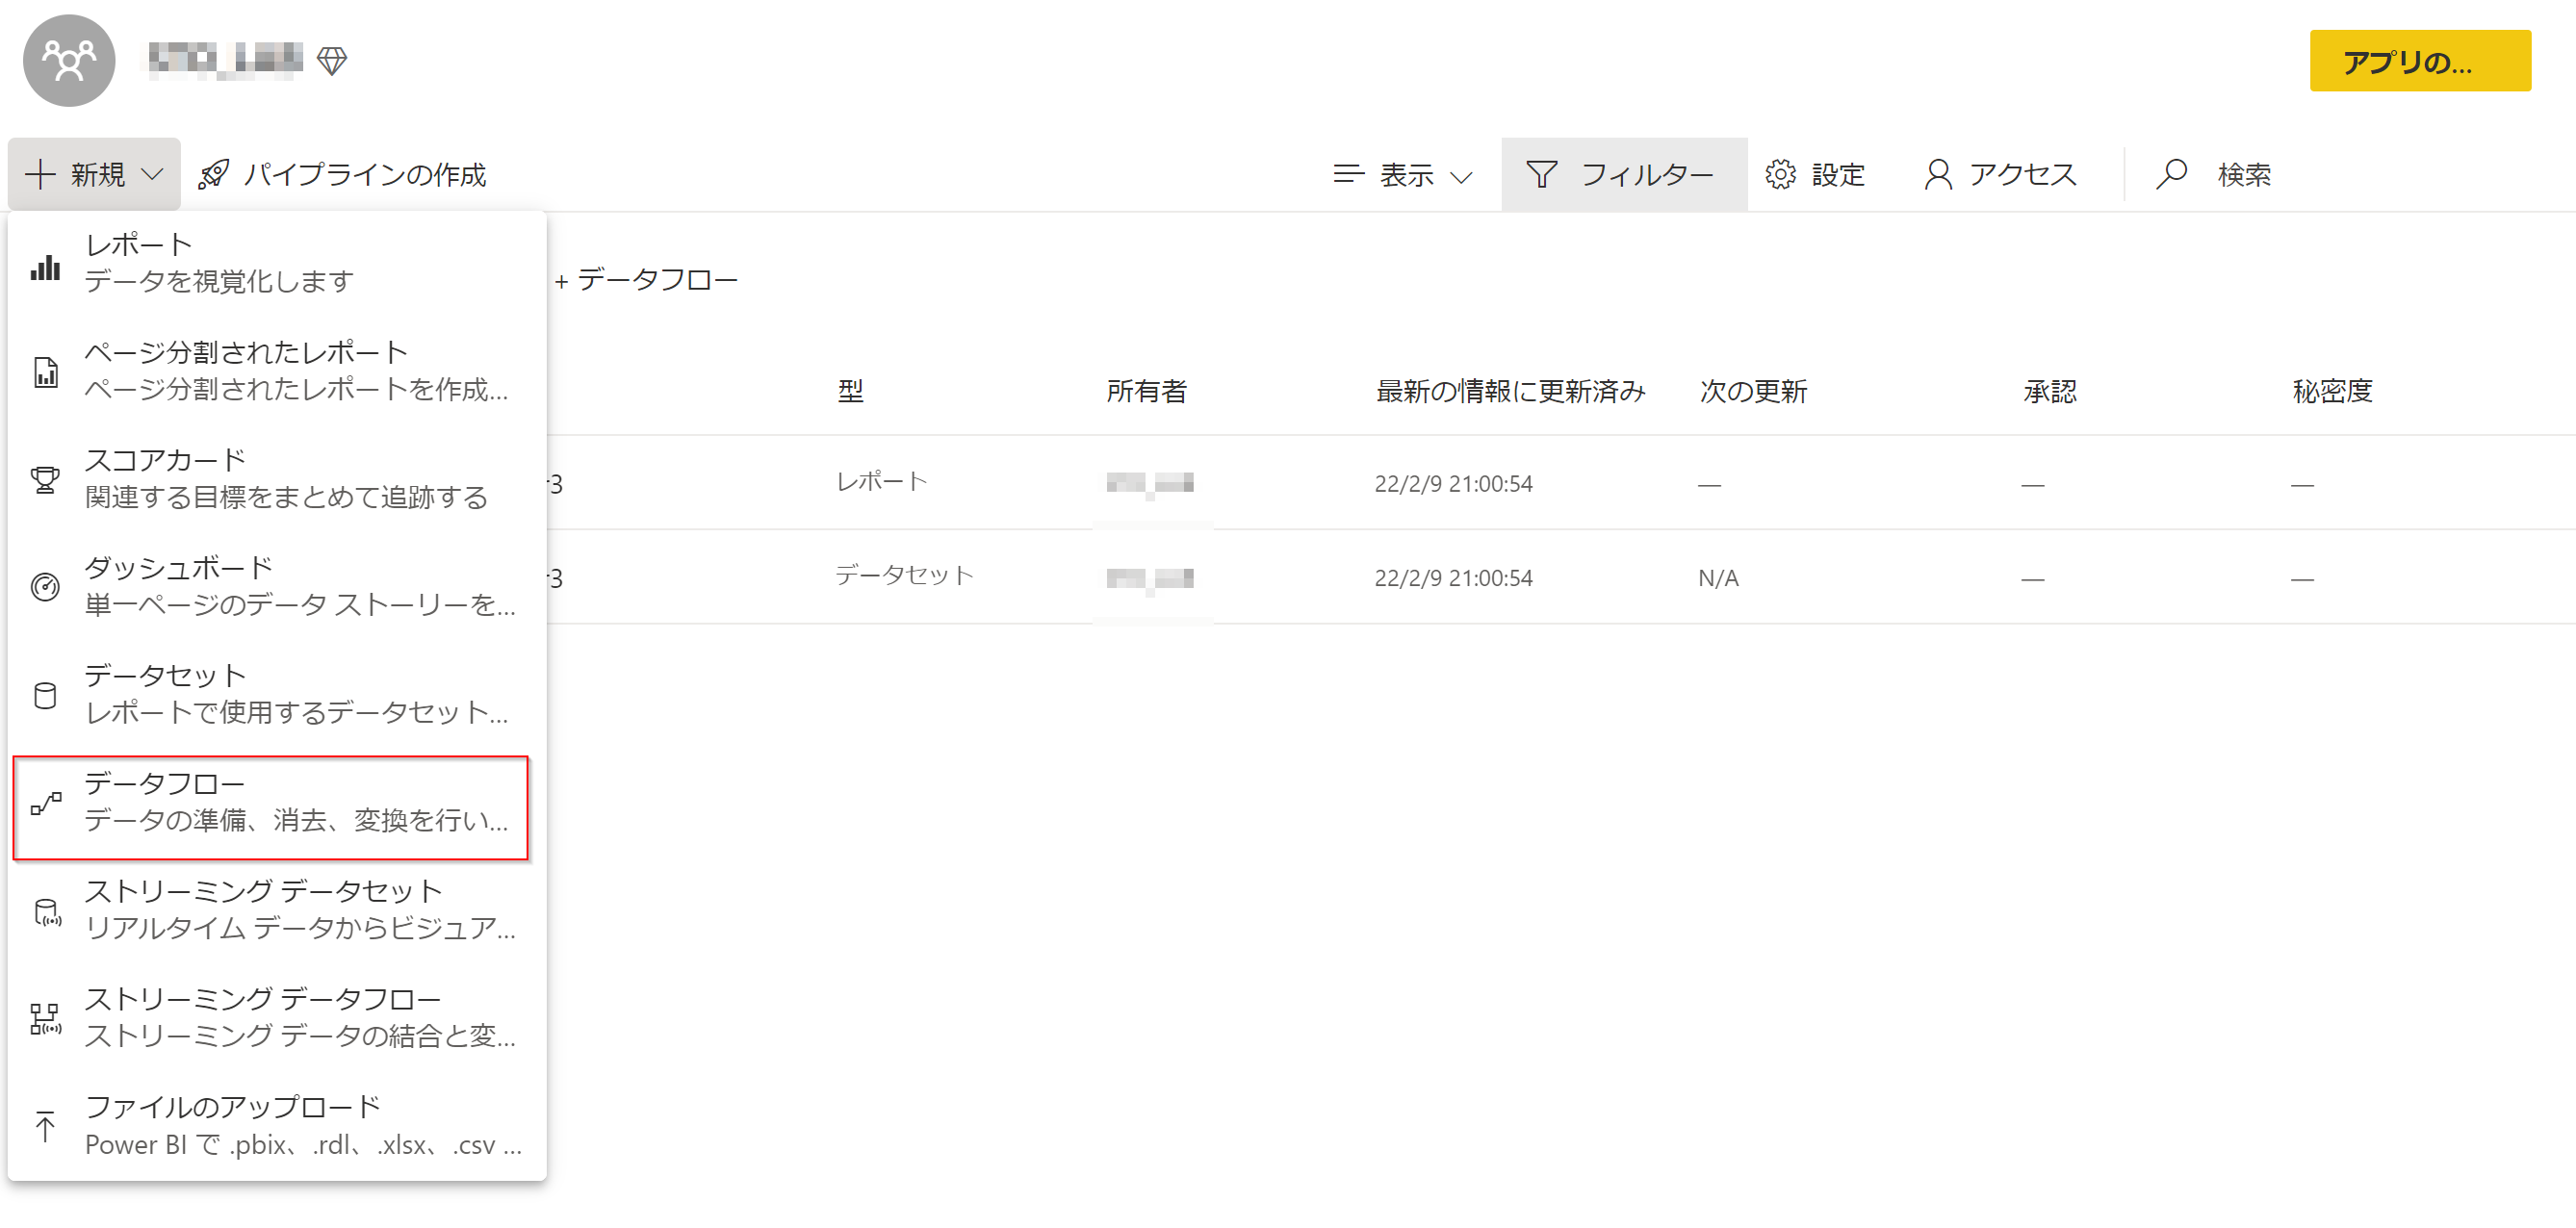
Task: Click the search magnifier icon
Action: pyautogui.click(x=2171, y=174)
